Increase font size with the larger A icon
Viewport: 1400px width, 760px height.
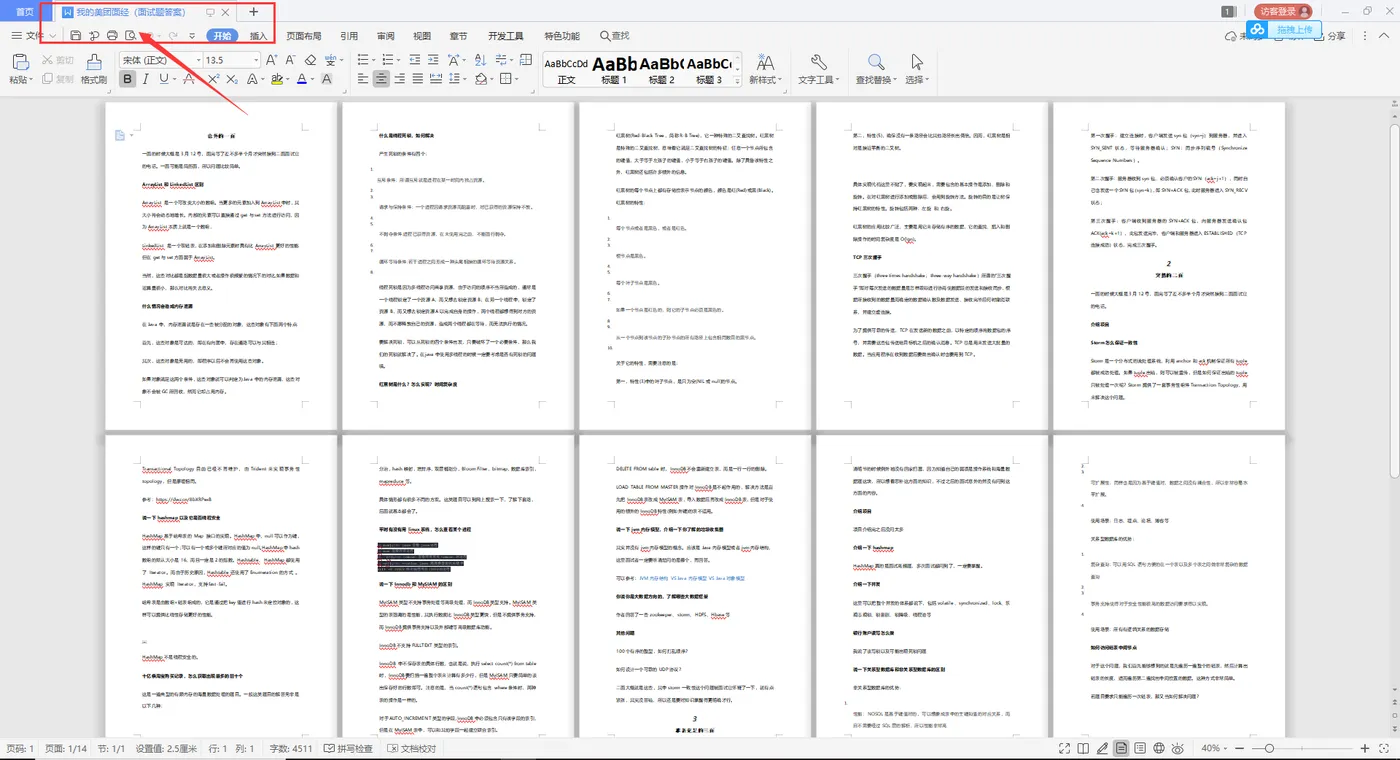click(x=271, y=60)
